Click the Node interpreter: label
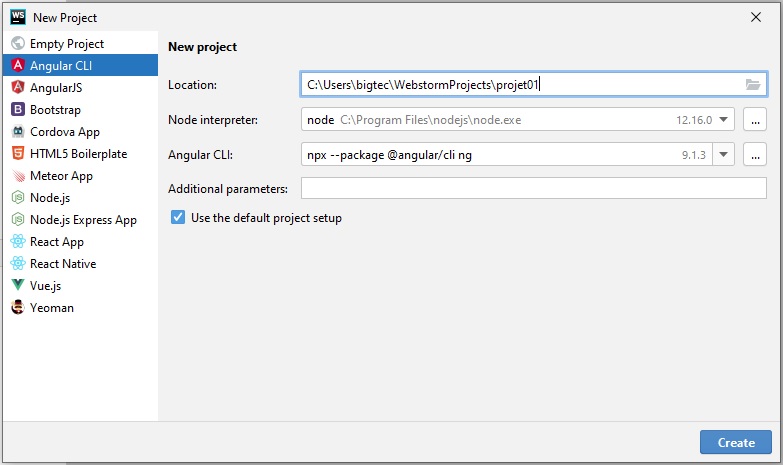 click(213, 120)
